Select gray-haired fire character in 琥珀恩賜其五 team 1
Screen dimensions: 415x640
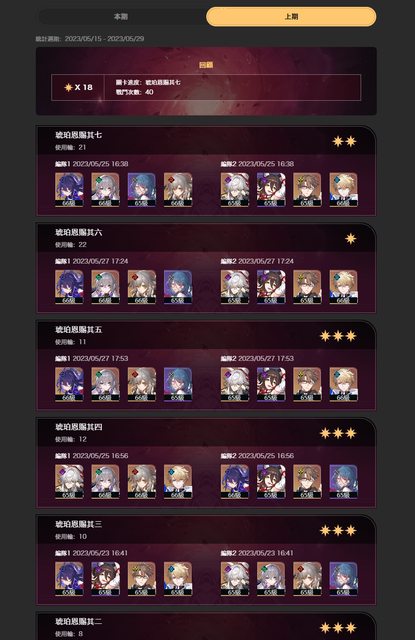pyautogui.click(x=142, y=384)
